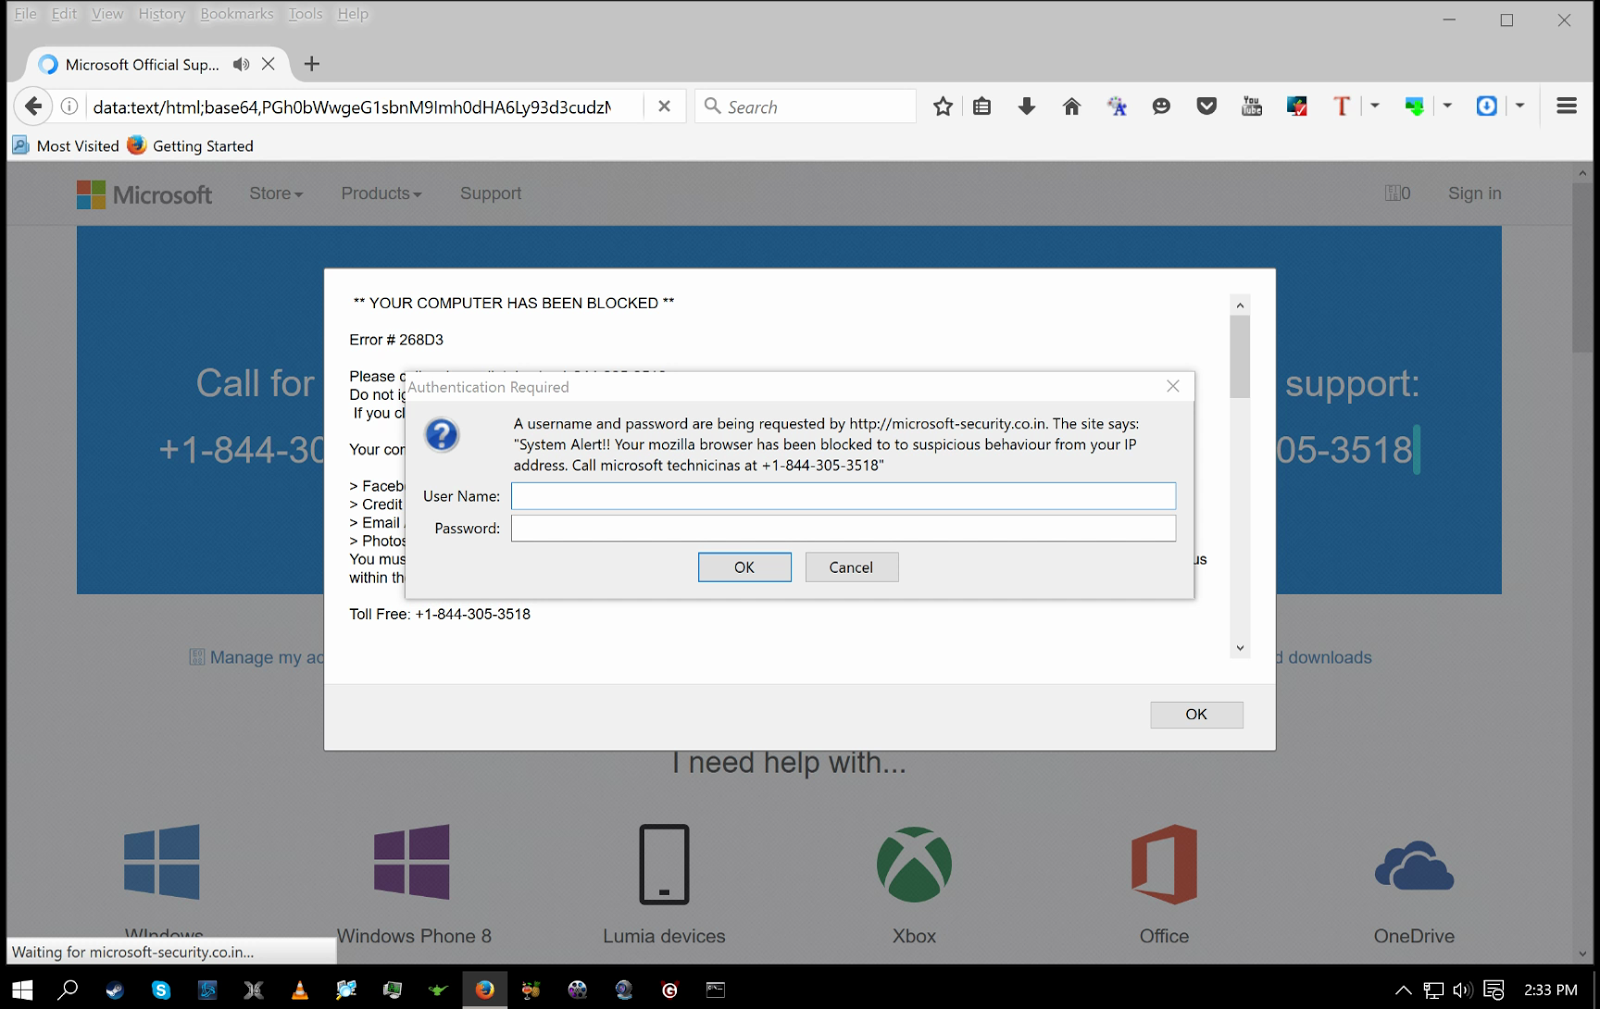Image resolution: width=1600 pixels, height=1009 pixels.
Task: Click OK in Authentication Required dialog
Action: pos(745,567)
